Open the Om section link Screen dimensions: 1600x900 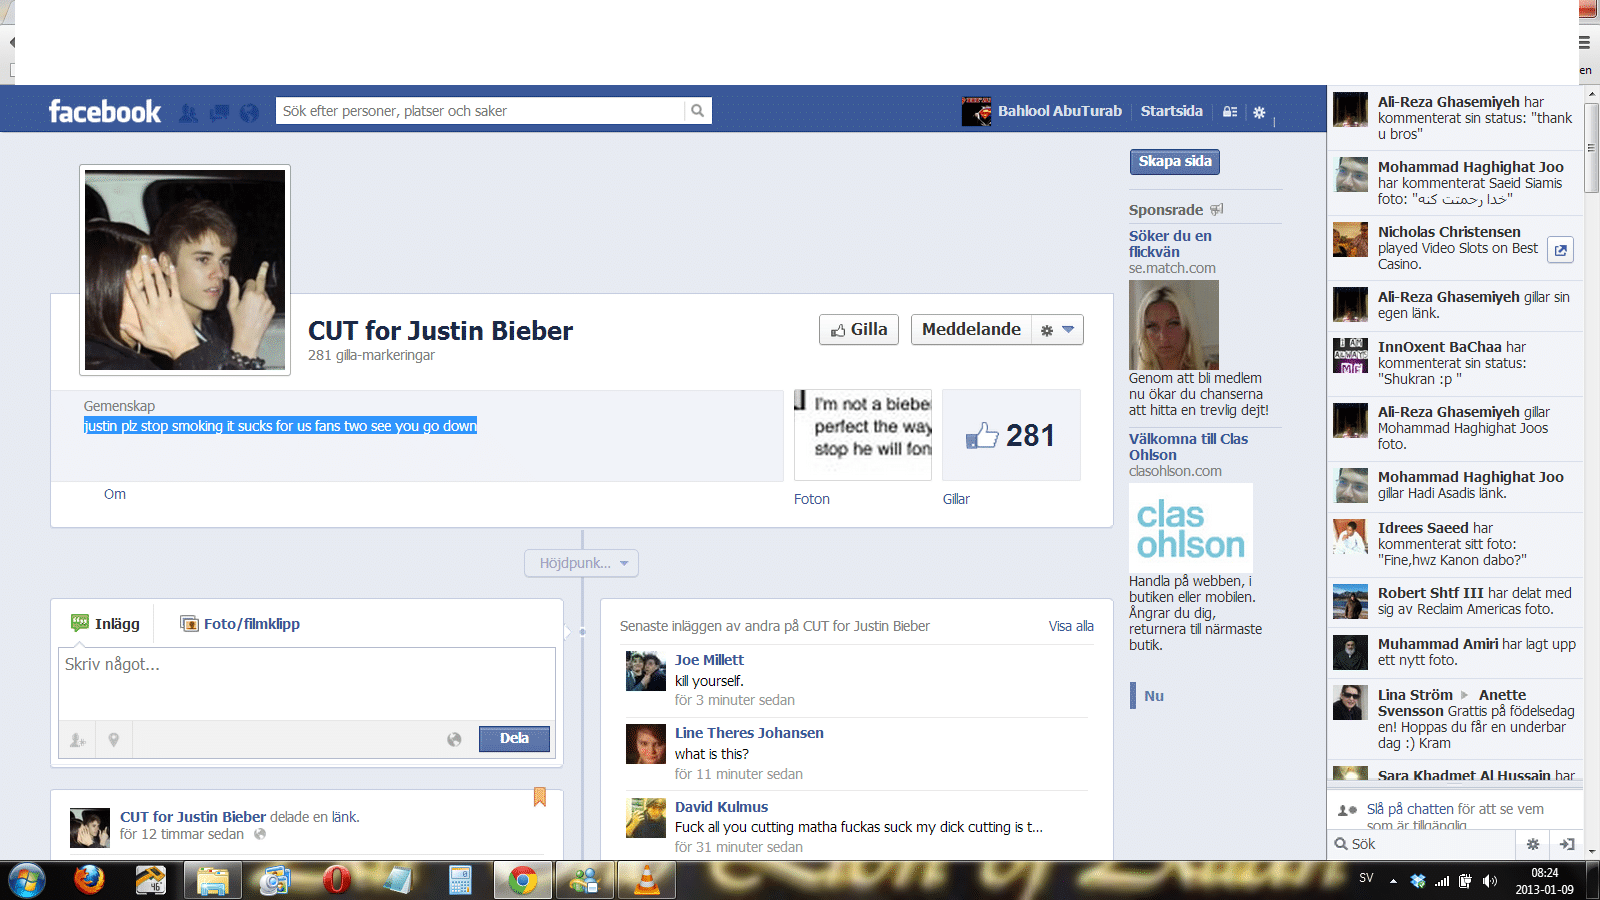coord(115,494)
